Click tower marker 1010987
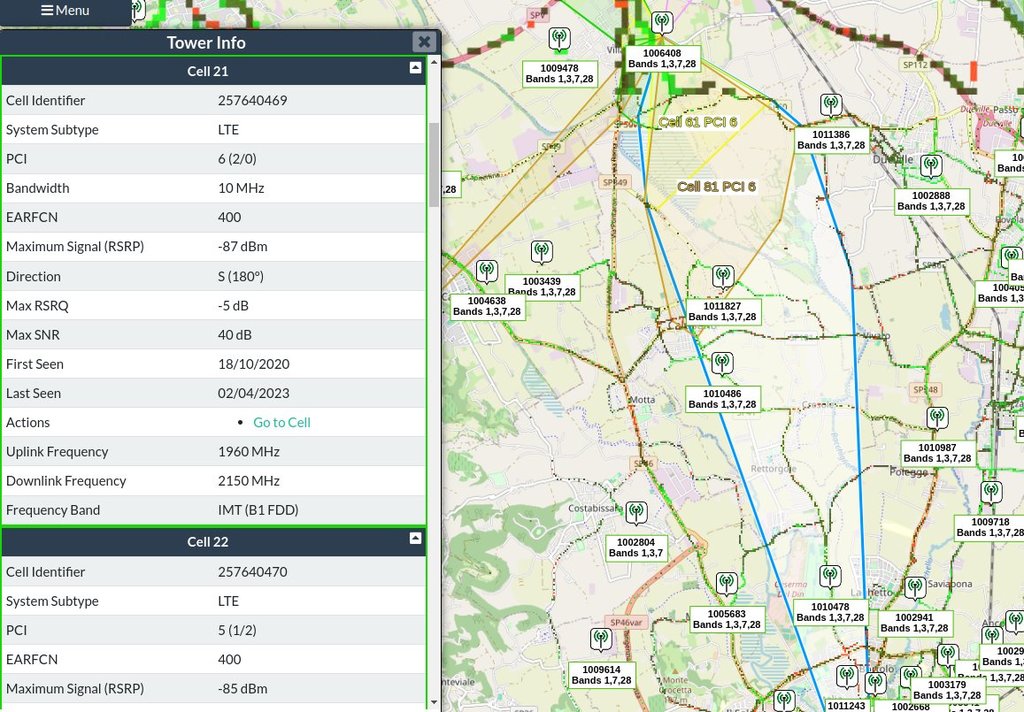Image resolution: width=1024 pixels, height=712 pixels. tap(937, 418)
